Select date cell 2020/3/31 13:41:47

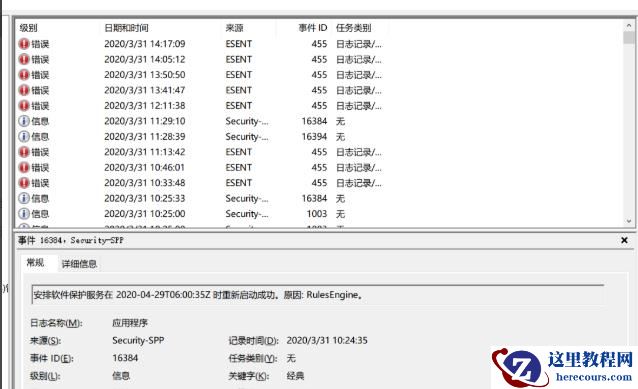coord(145,90)
